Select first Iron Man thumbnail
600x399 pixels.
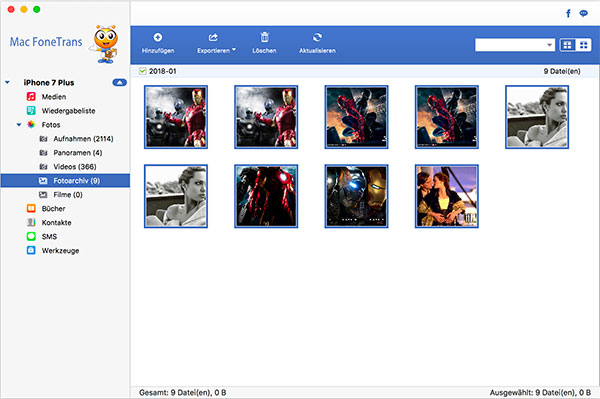(x=176, y=117)
